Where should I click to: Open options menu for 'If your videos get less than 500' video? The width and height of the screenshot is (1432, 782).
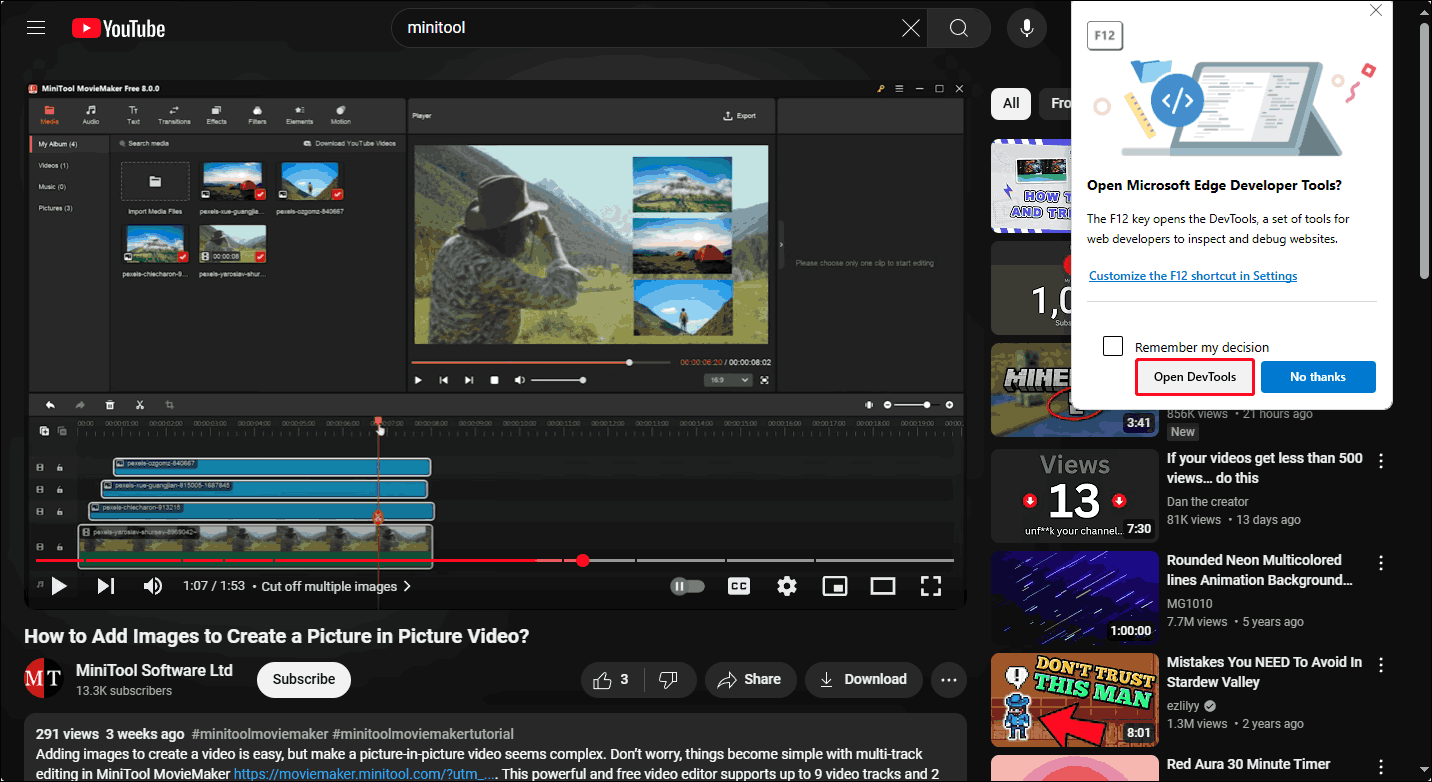click(1381, 461)
